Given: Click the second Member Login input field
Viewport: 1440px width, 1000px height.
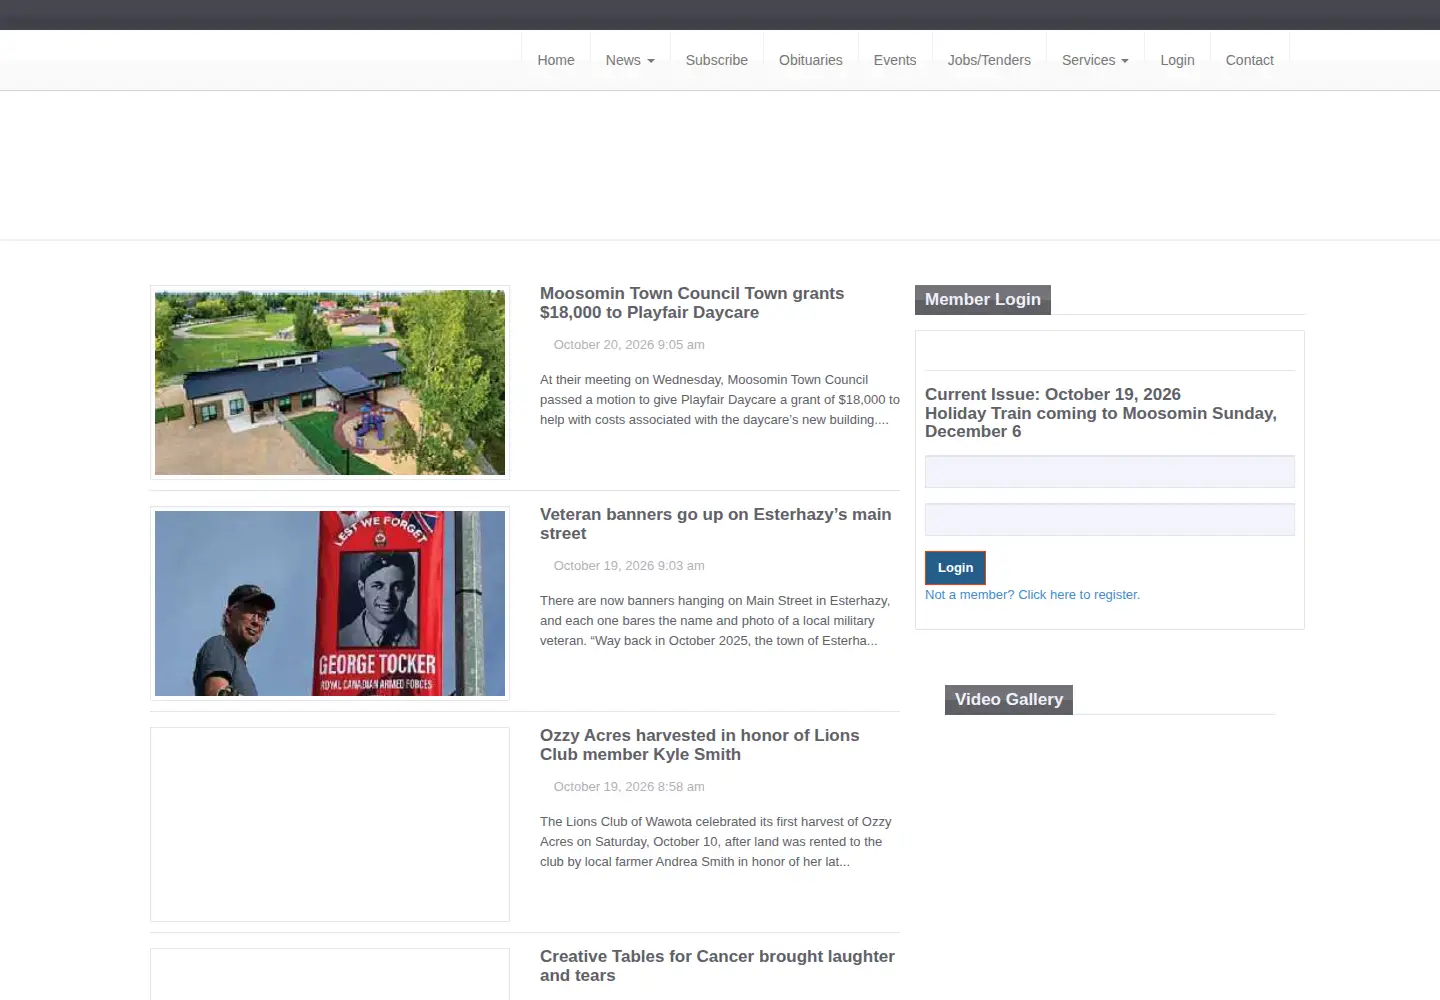Looking at the screenshot, I should [x=1110, y=520].
